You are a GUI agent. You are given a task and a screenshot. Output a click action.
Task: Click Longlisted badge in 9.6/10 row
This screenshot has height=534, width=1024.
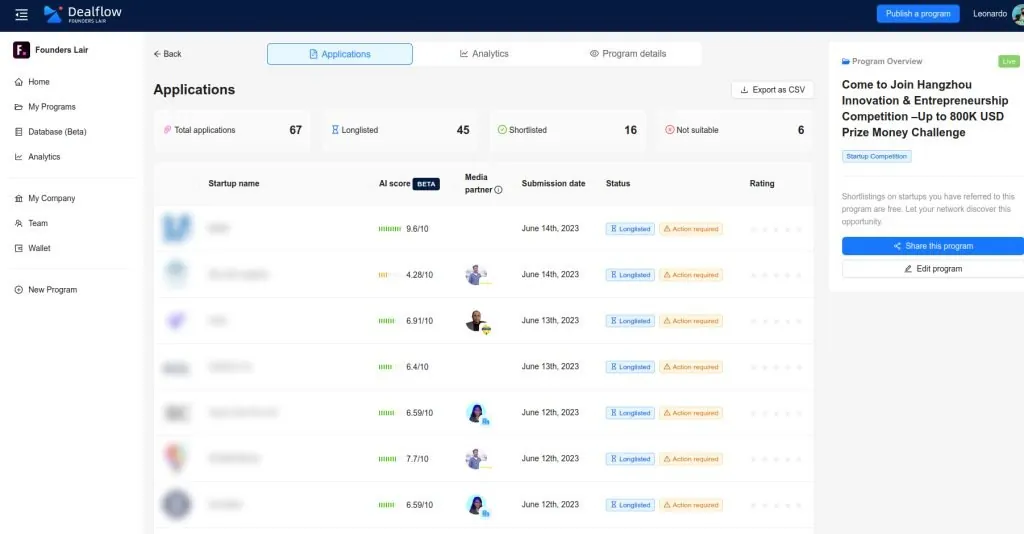(x=630, y=228)
